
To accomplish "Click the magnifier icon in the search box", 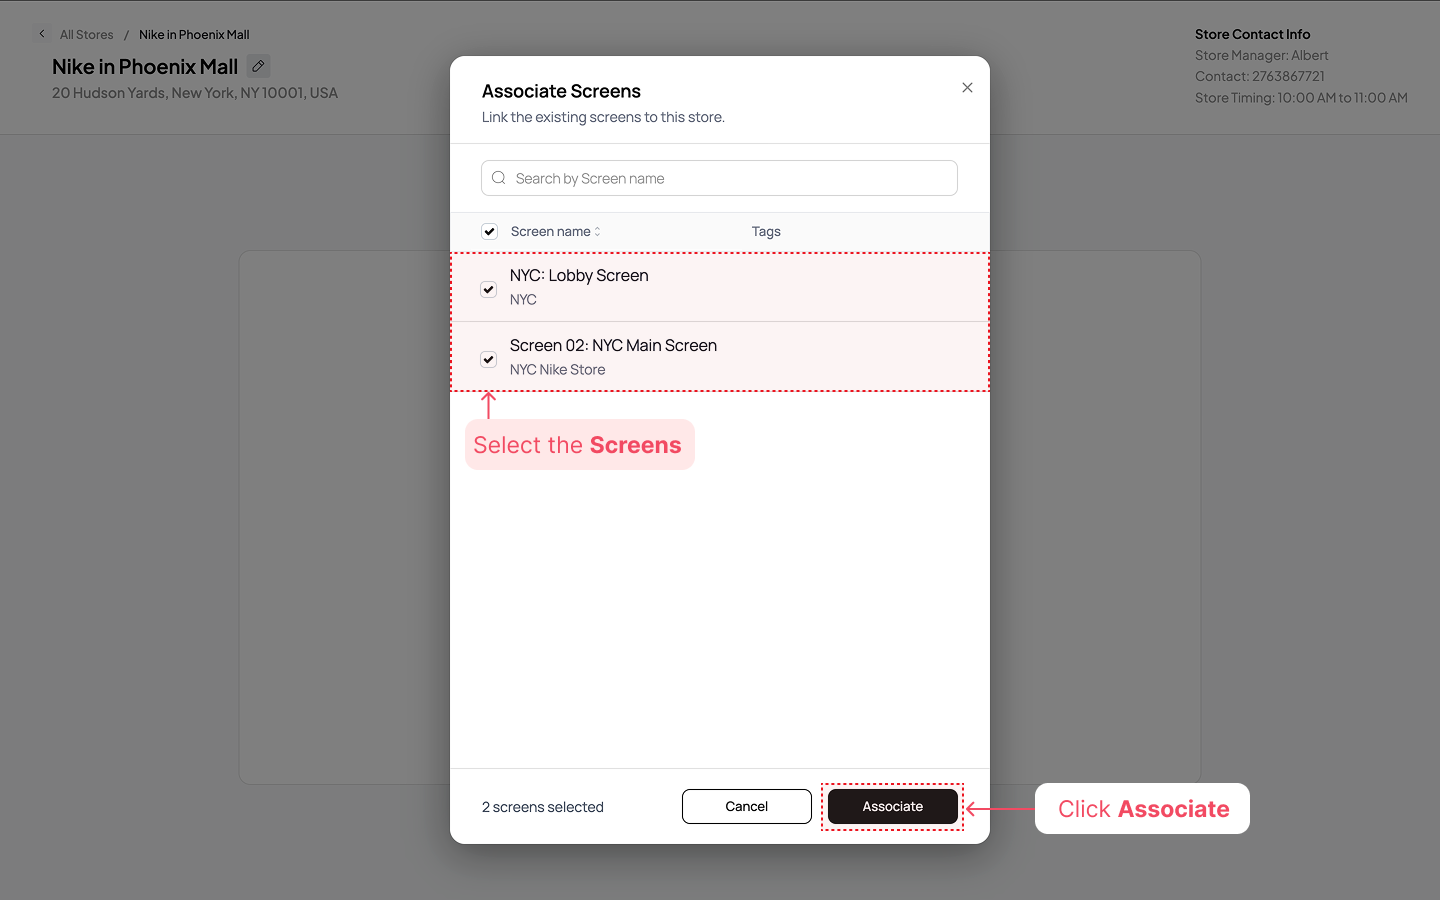I will pyautogui.click(x=499, y=178).
